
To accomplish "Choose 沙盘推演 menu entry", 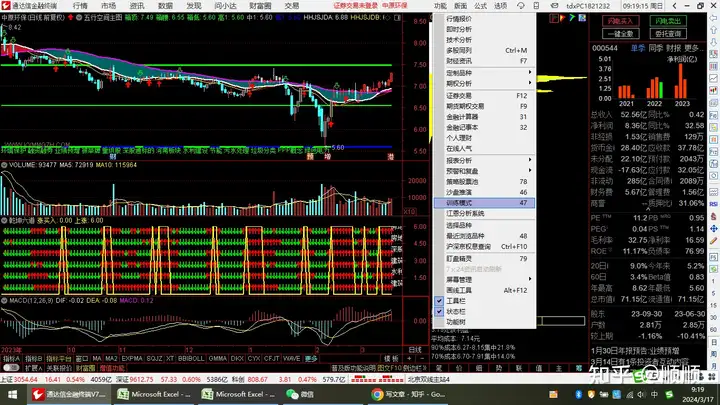I will point(484,192).
